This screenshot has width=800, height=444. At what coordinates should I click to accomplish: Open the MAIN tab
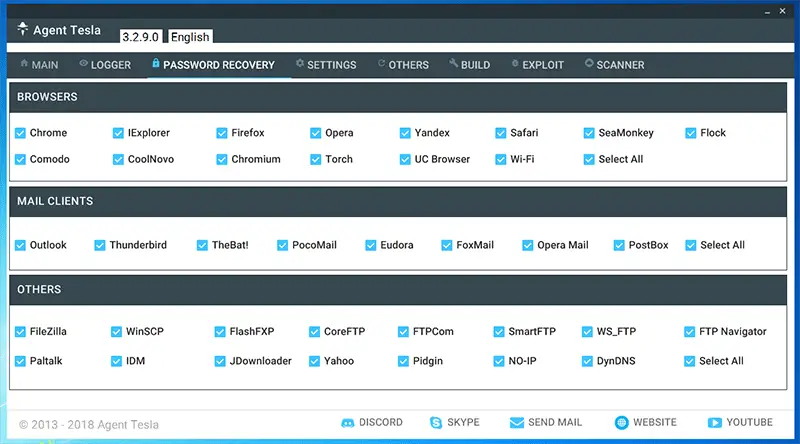pyautogui.click(x=39, y=65)
